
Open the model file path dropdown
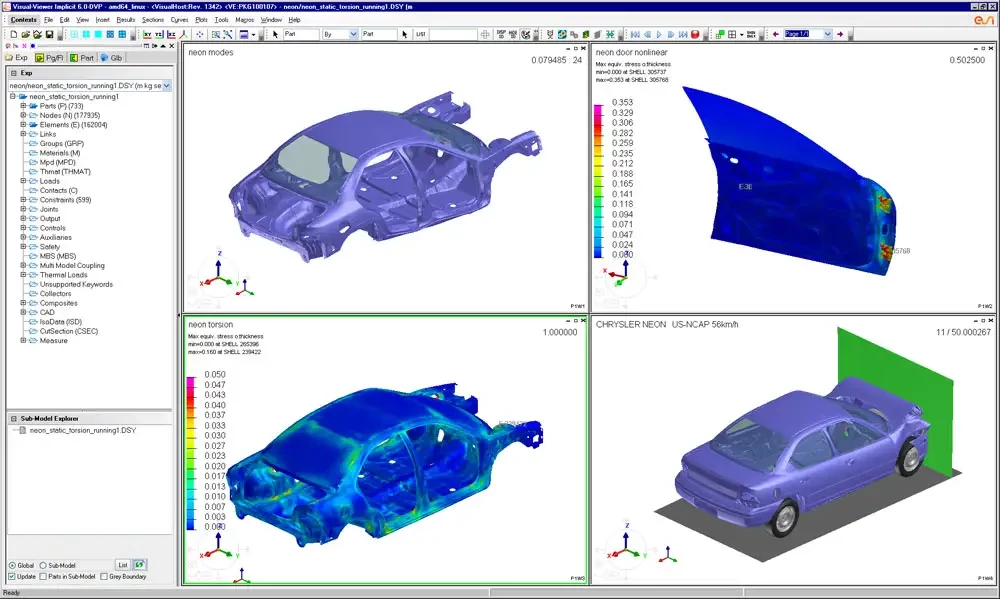166,85
